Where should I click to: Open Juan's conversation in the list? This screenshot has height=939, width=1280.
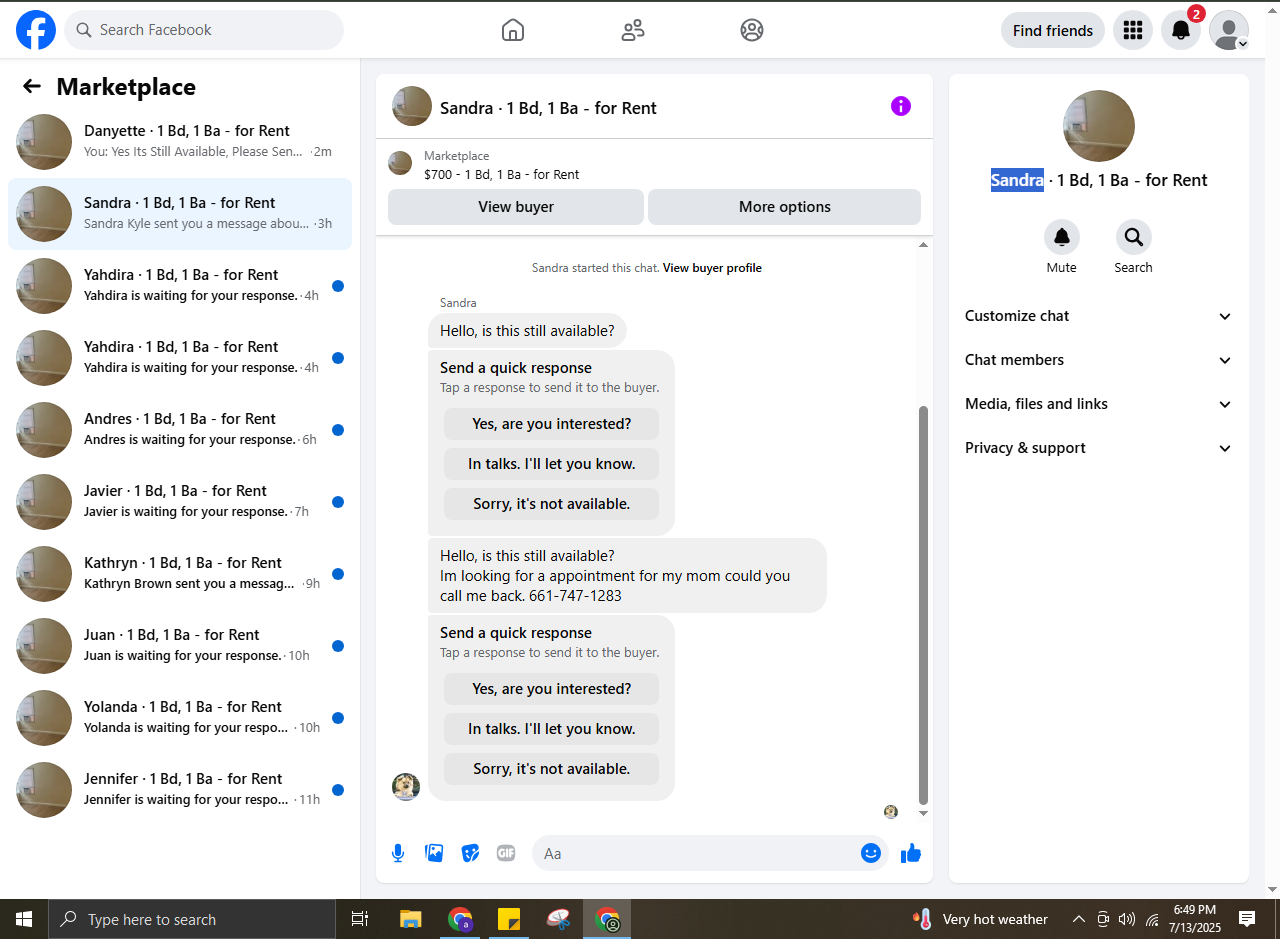[180, 646]
